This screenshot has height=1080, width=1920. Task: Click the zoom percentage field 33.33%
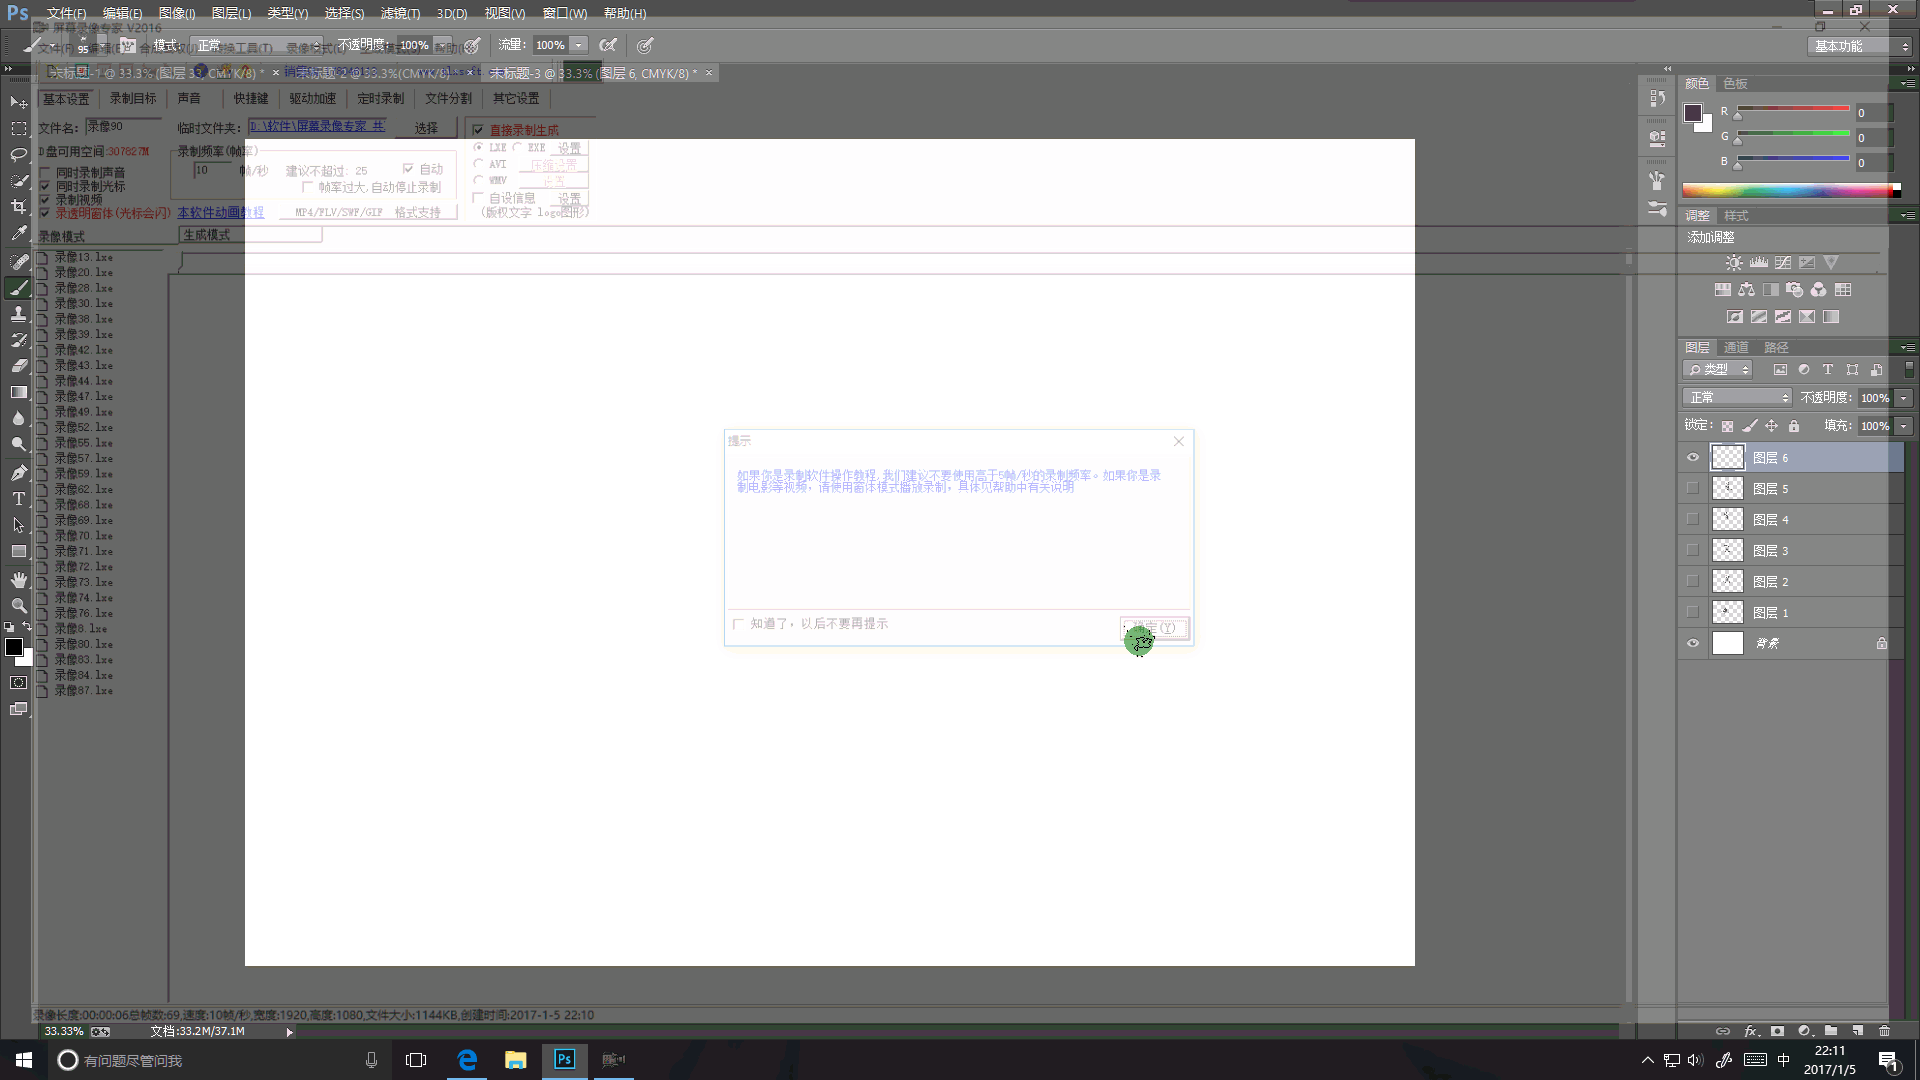[64, 1031]
